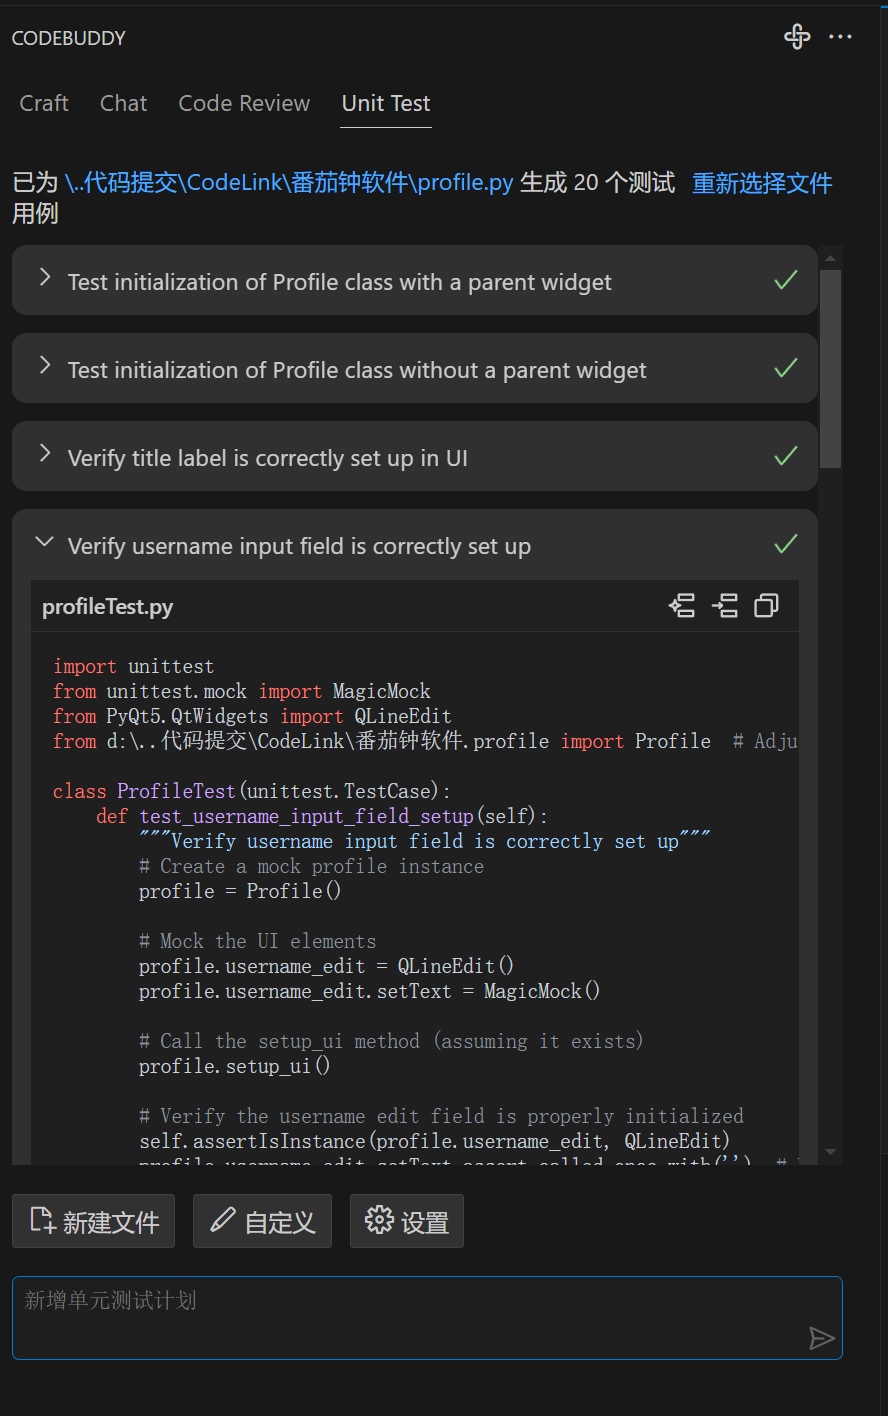
Task: Click the CodeBuddy plugin logo icon
Action: pos(797,37)
